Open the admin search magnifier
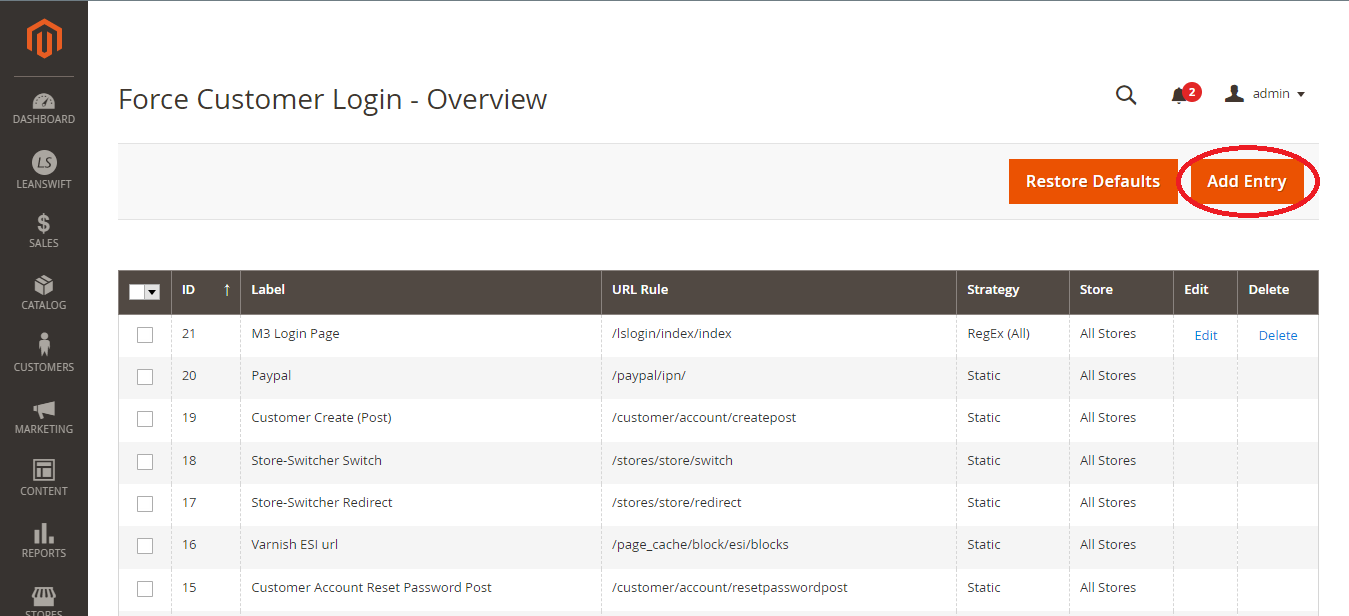The image size is (1349, 616). click(1126, 93)
